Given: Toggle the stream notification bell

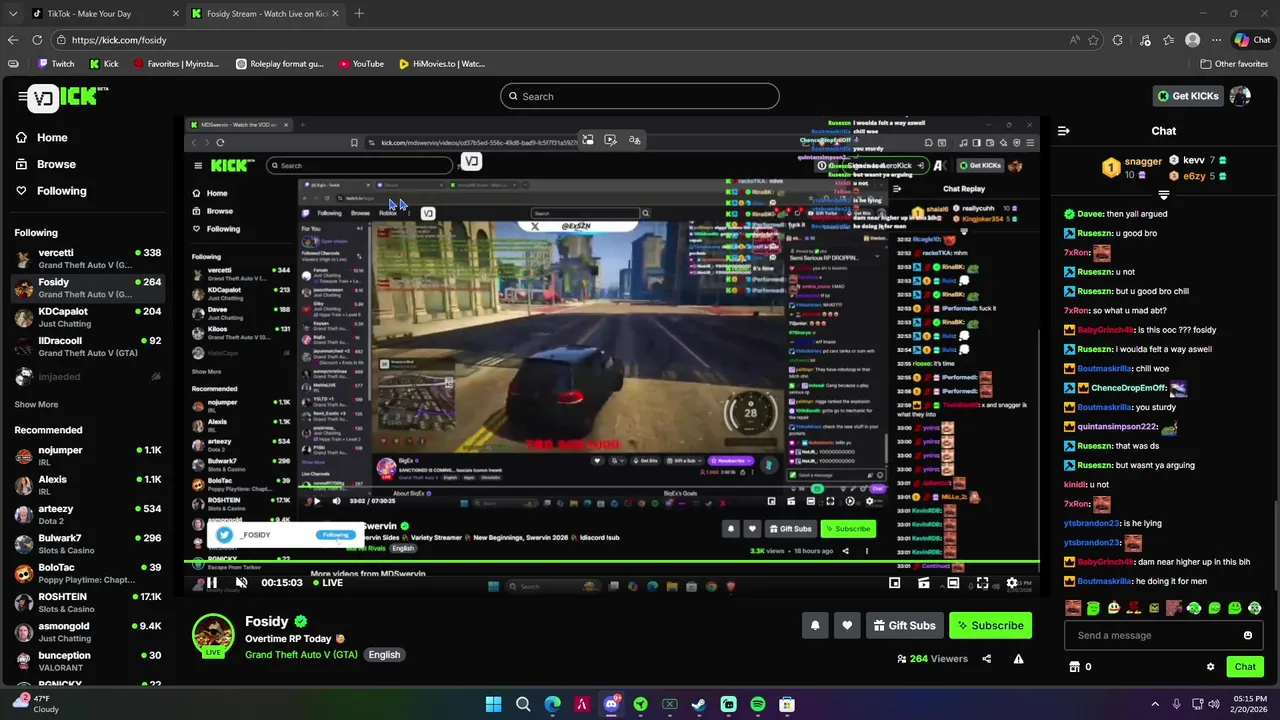Looking at the screenshot, I should (x=815, y=626).
